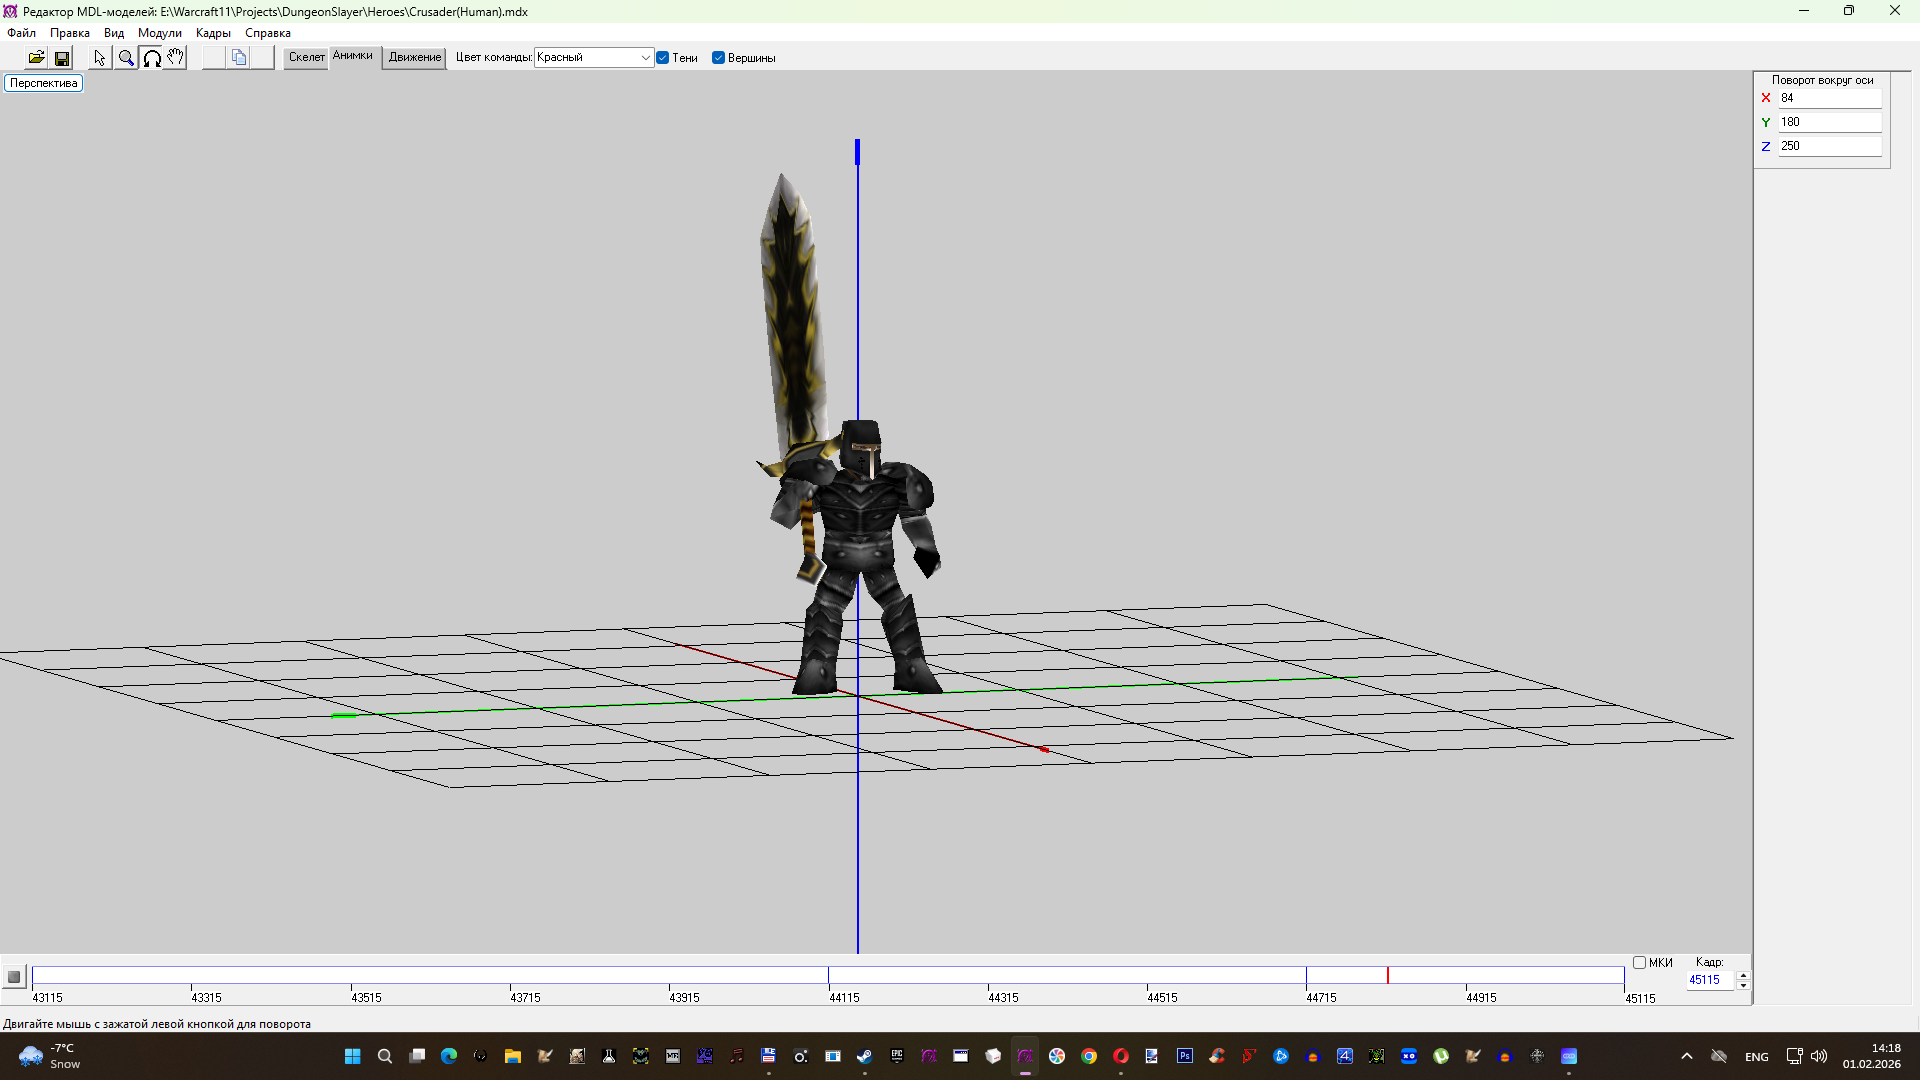The width and height of the screenshot is (1920, 1080).
Task: Switch to the Анимки tab
Action: click(353, 56)
